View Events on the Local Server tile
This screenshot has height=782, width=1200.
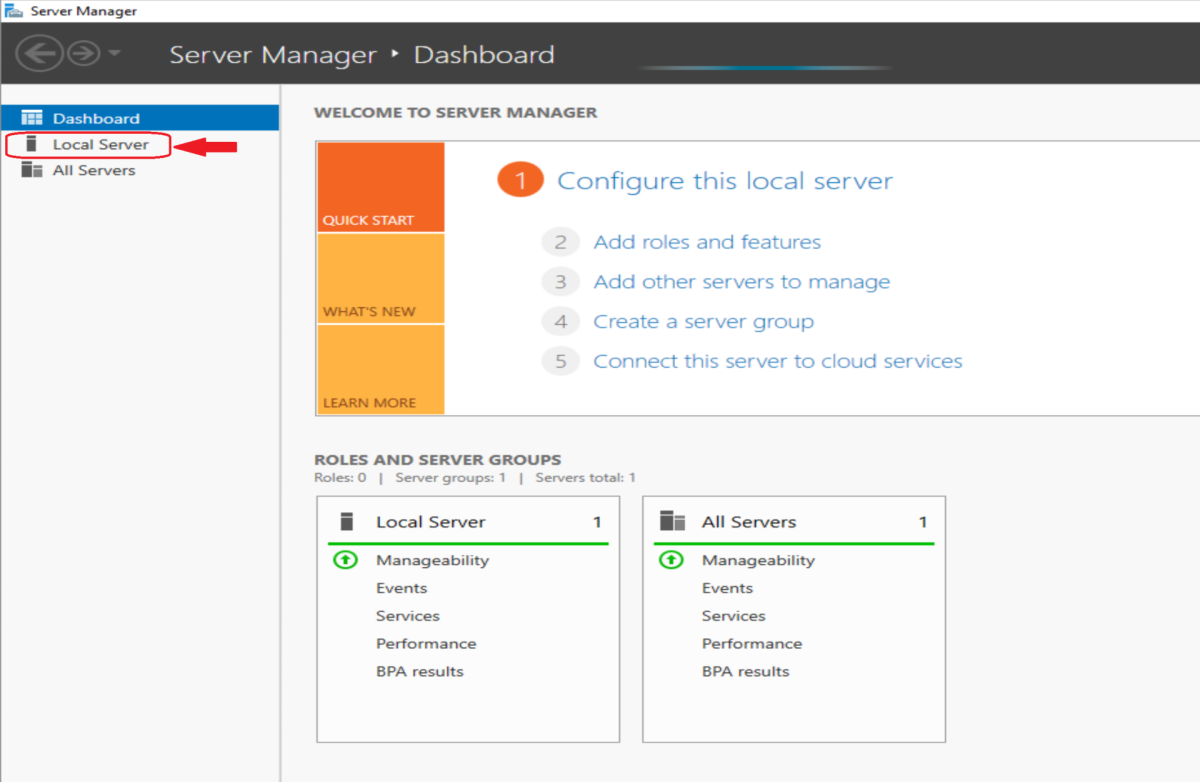click(401, 588)
